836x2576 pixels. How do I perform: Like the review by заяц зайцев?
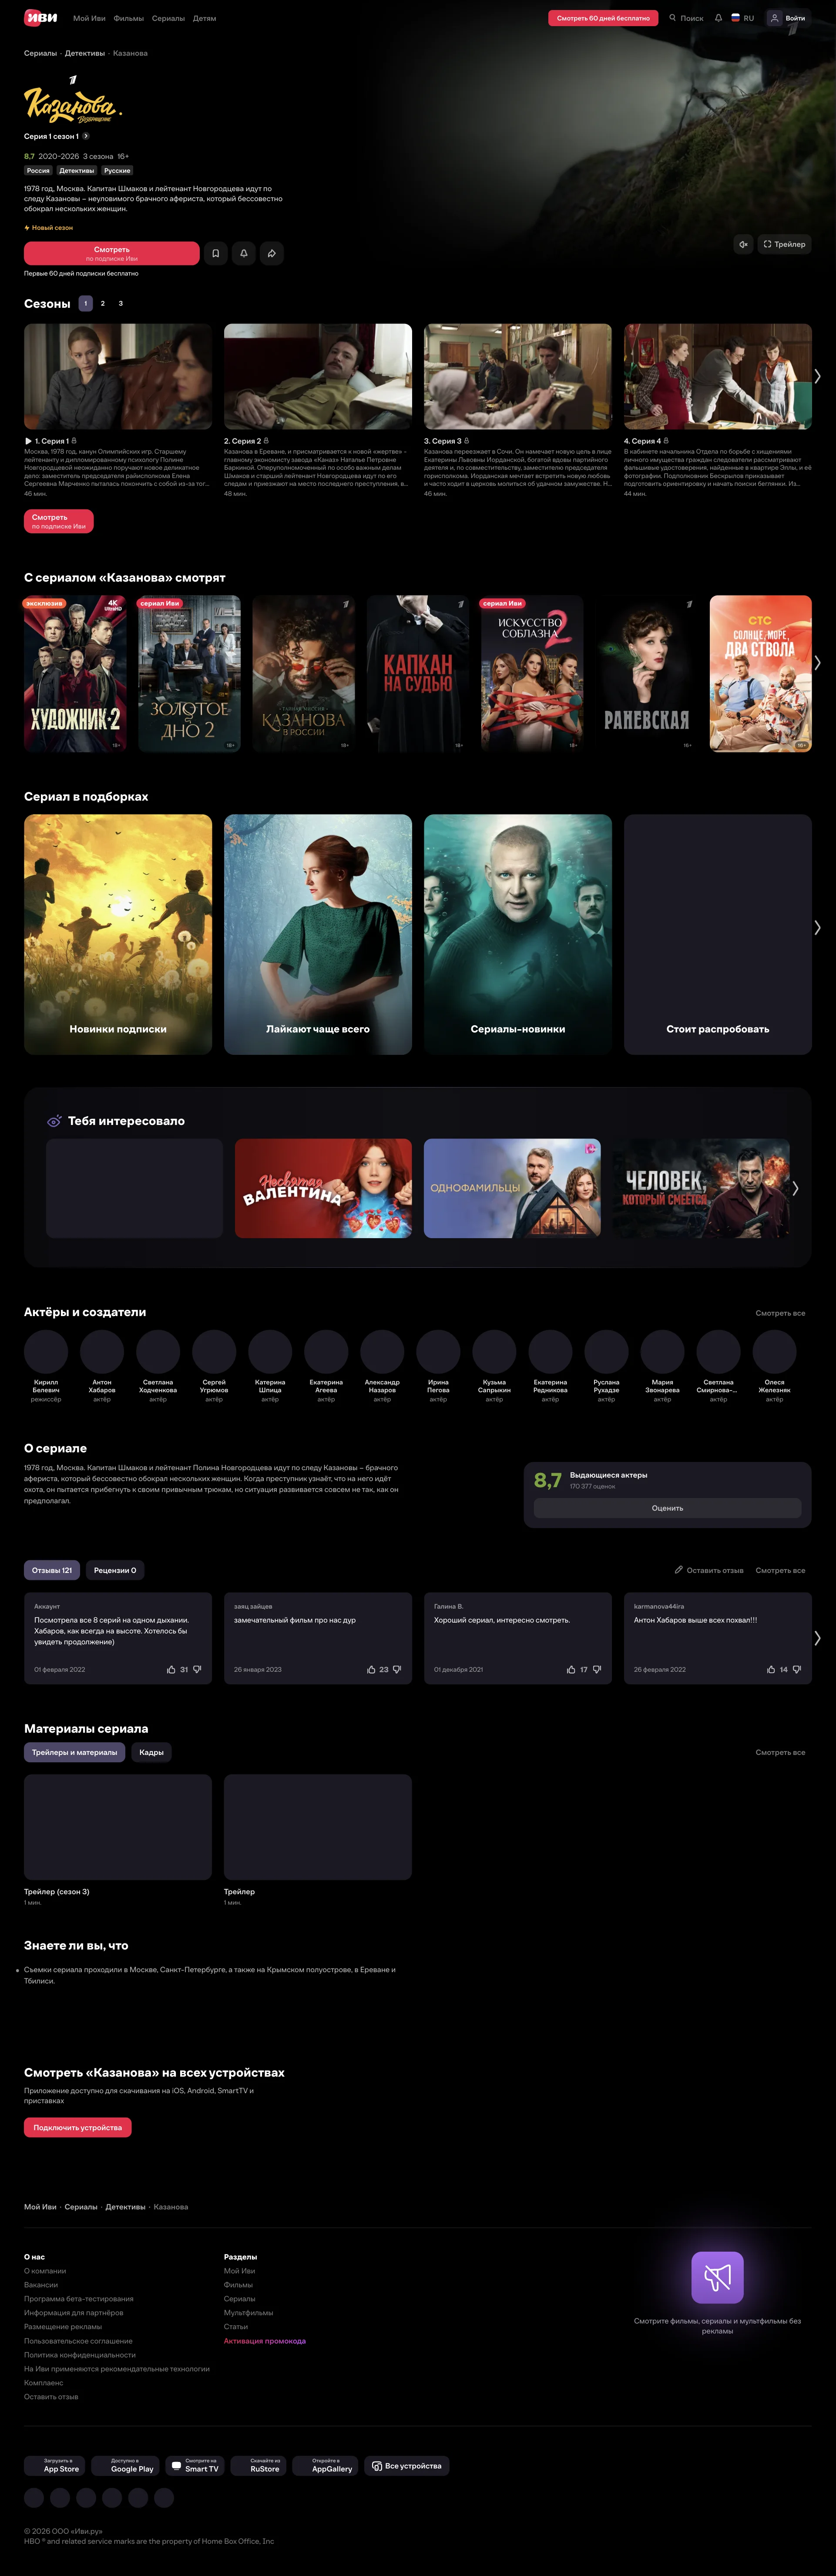click(x=372, y=1669)
